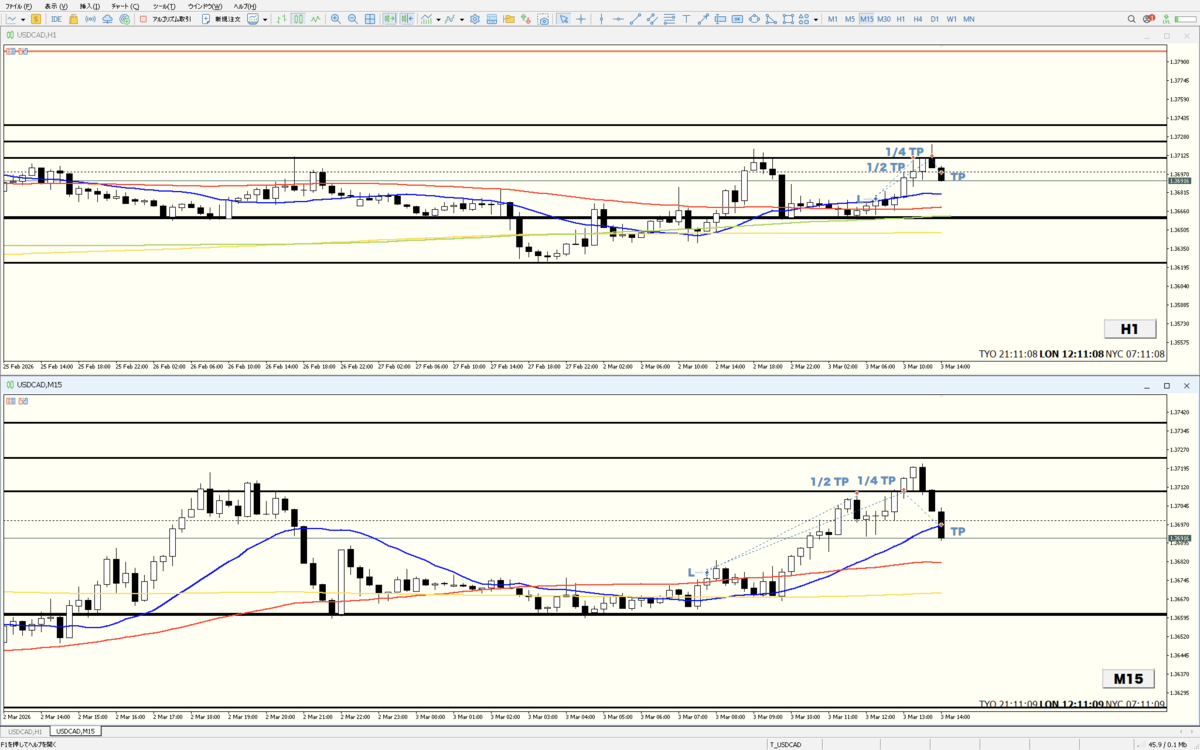Zoom out with the minus magnifier
This screenshot has height=750, width=1200.
[x=353, y=19]
